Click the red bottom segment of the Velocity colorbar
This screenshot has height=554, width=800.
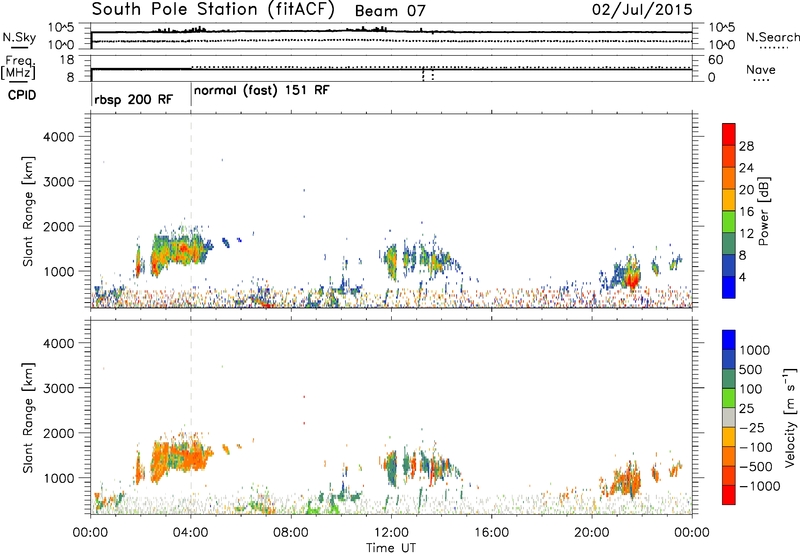pos(729,495)
